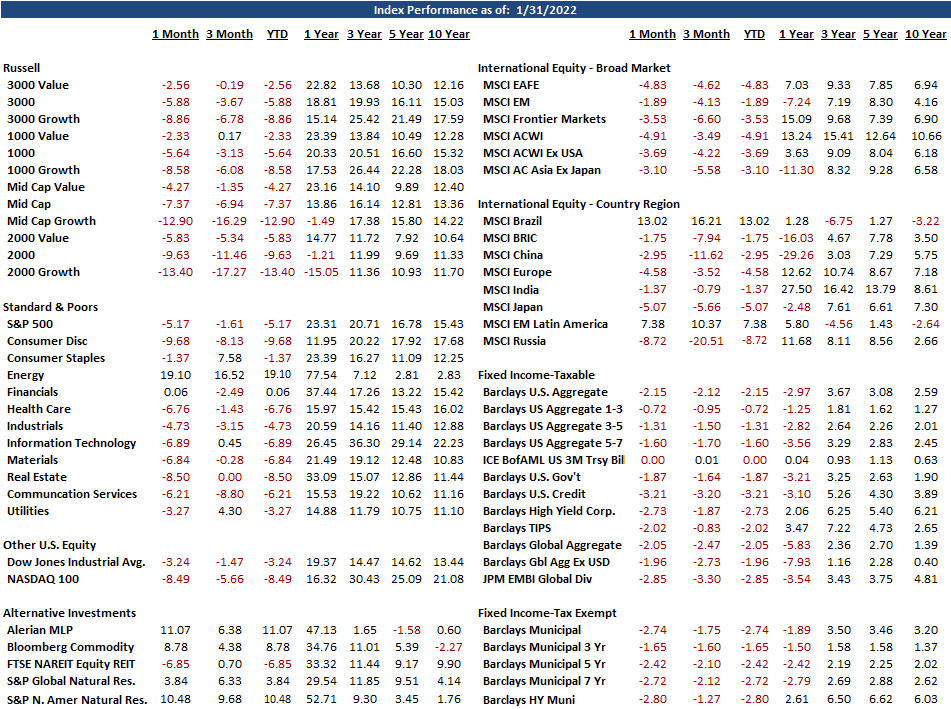Select MSCI Russia's 3 Month value -20.51
The height and width of the screenshot is (709, 951).
pos(705,341)
